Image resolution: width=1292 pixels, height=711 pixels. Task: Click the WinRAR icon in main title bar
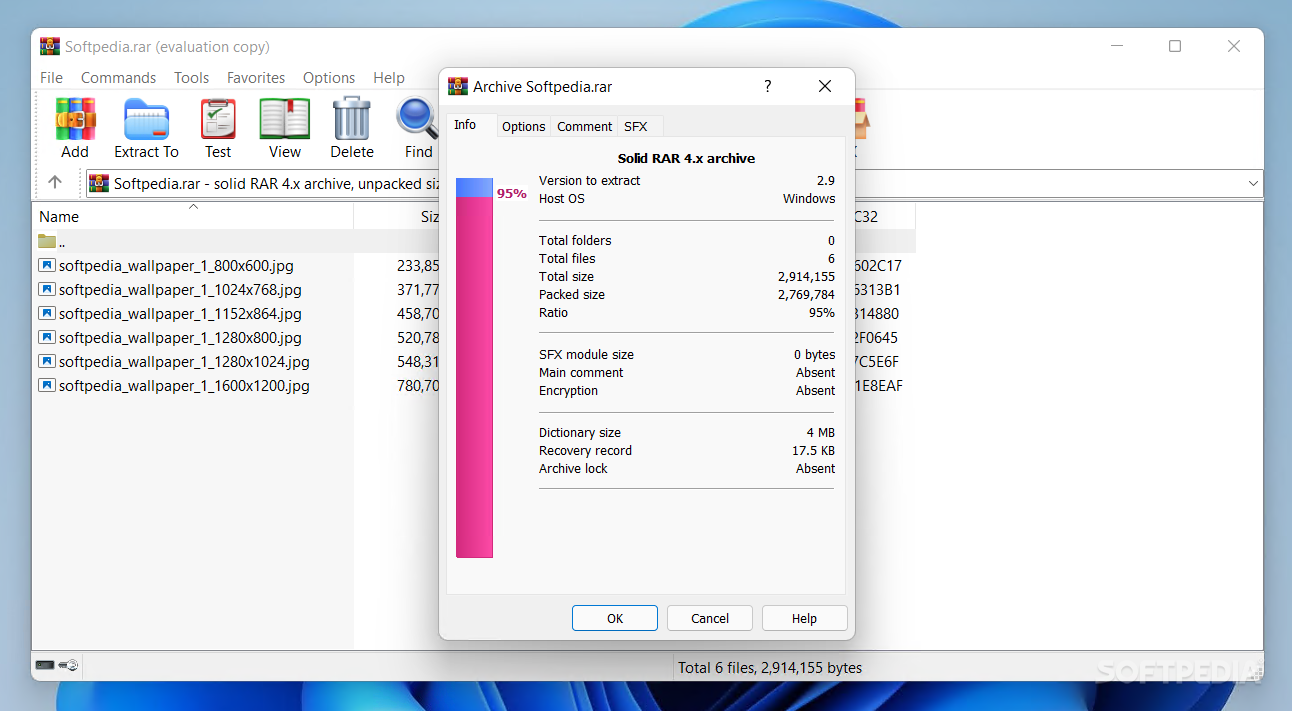tap(50, 46)
